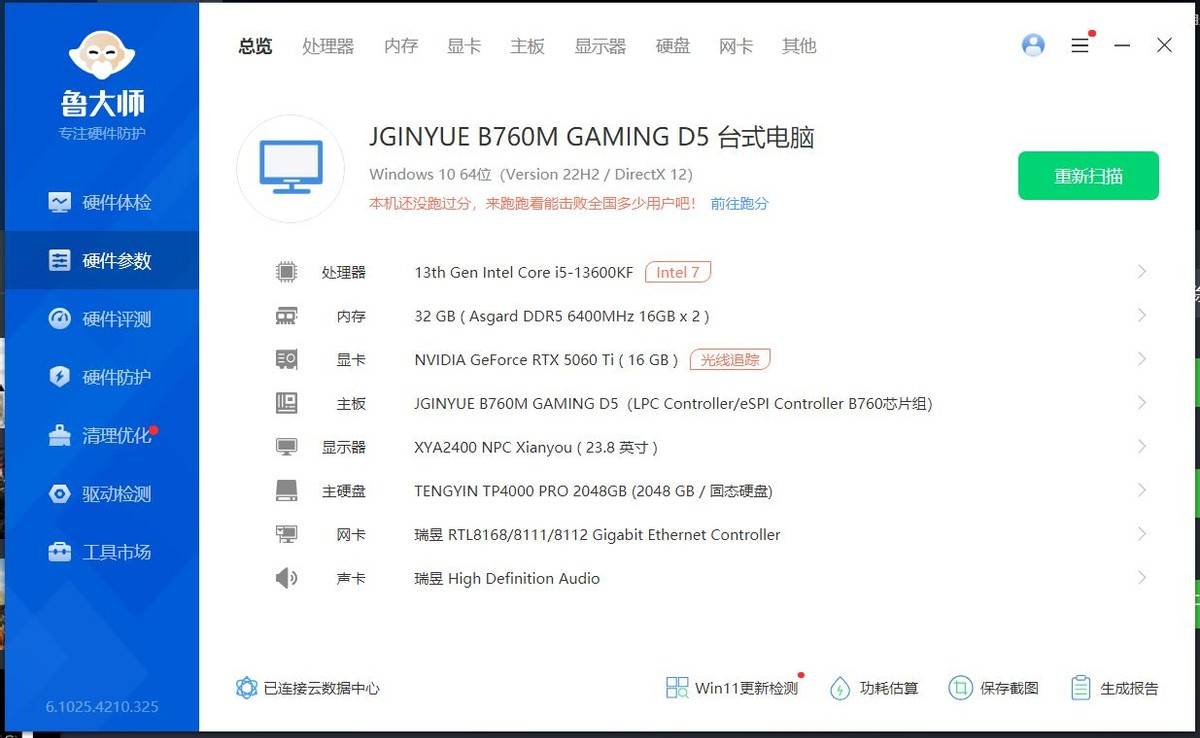
Task: Click the large desktop computer icon
Action: [291, 168]
